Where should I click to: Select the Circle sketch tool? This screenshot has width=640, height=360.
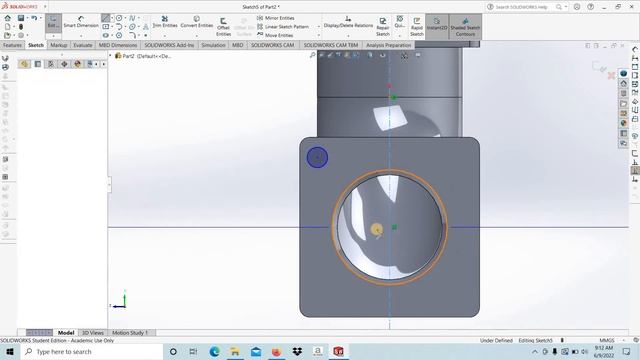coord(119,18)
